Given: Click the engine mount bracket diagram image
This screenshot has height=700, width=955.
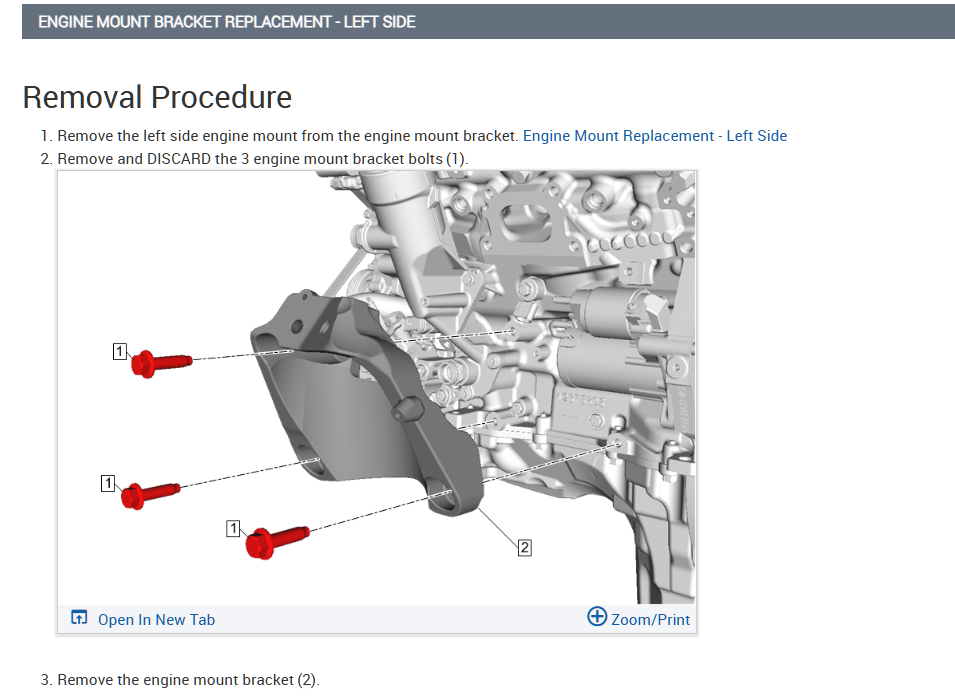Looking at the screenshot, I should click(376, 387).
